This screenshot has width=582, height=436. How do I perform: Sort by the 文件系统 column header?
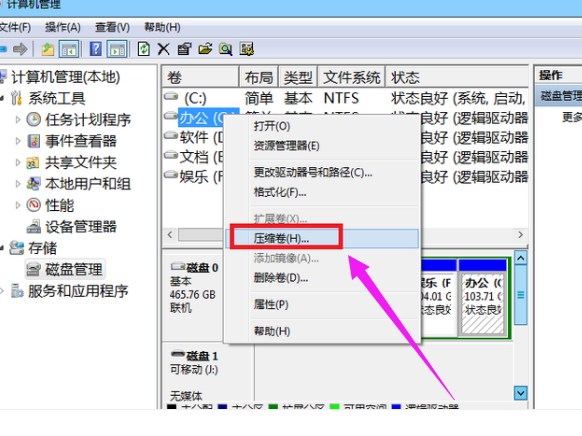point(352,78)
